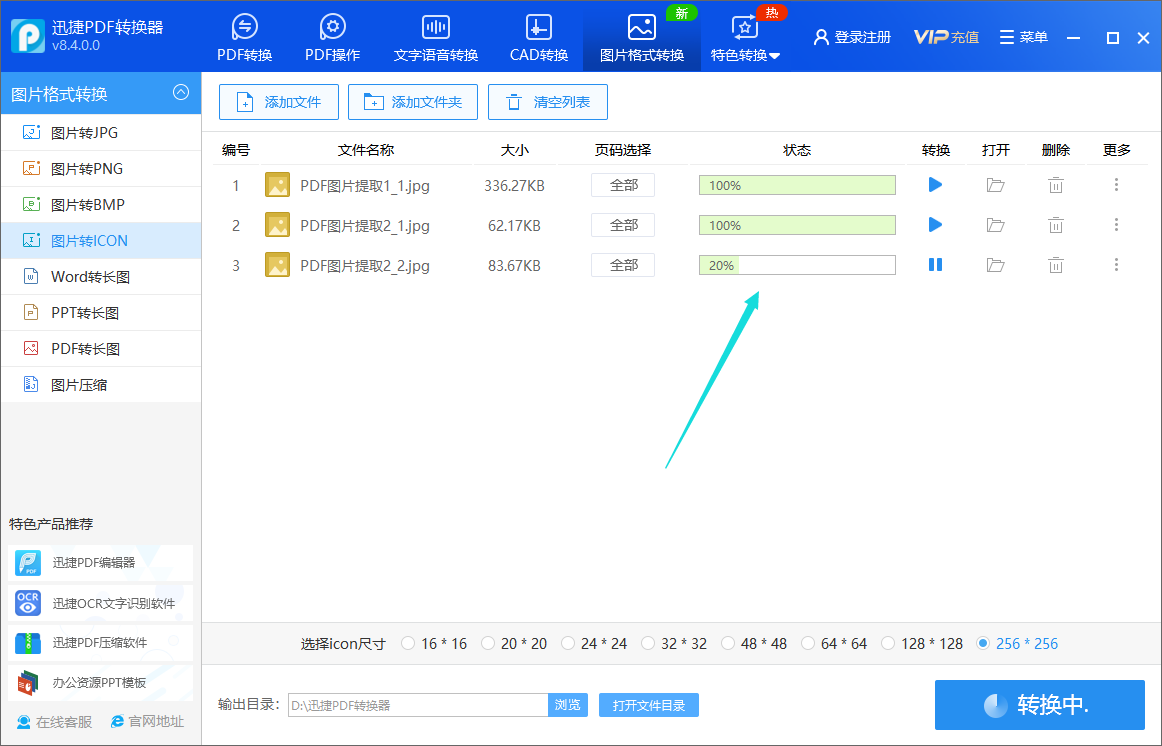1162x746 pixels.
Task: Open the 菜单 hamburger menu
Action: pyautogui.click(x=1023, y=37)
